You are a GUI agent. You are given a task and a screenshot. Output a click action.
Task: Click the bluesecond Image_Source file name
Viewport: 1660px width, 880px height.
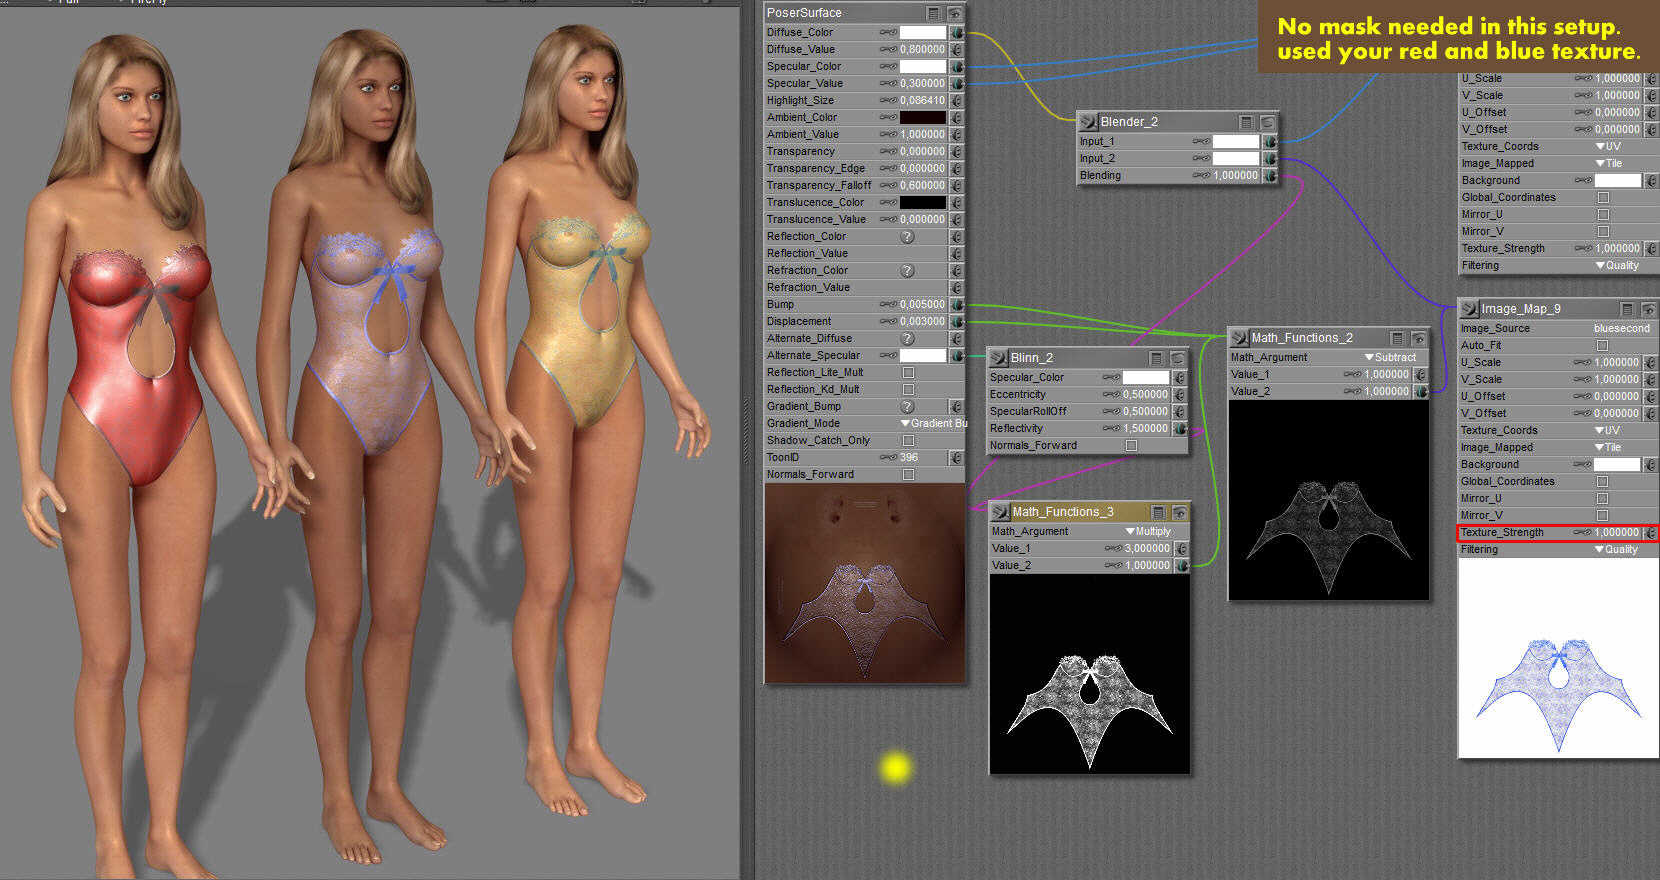pyautogui.click(x=1621, y=328)
